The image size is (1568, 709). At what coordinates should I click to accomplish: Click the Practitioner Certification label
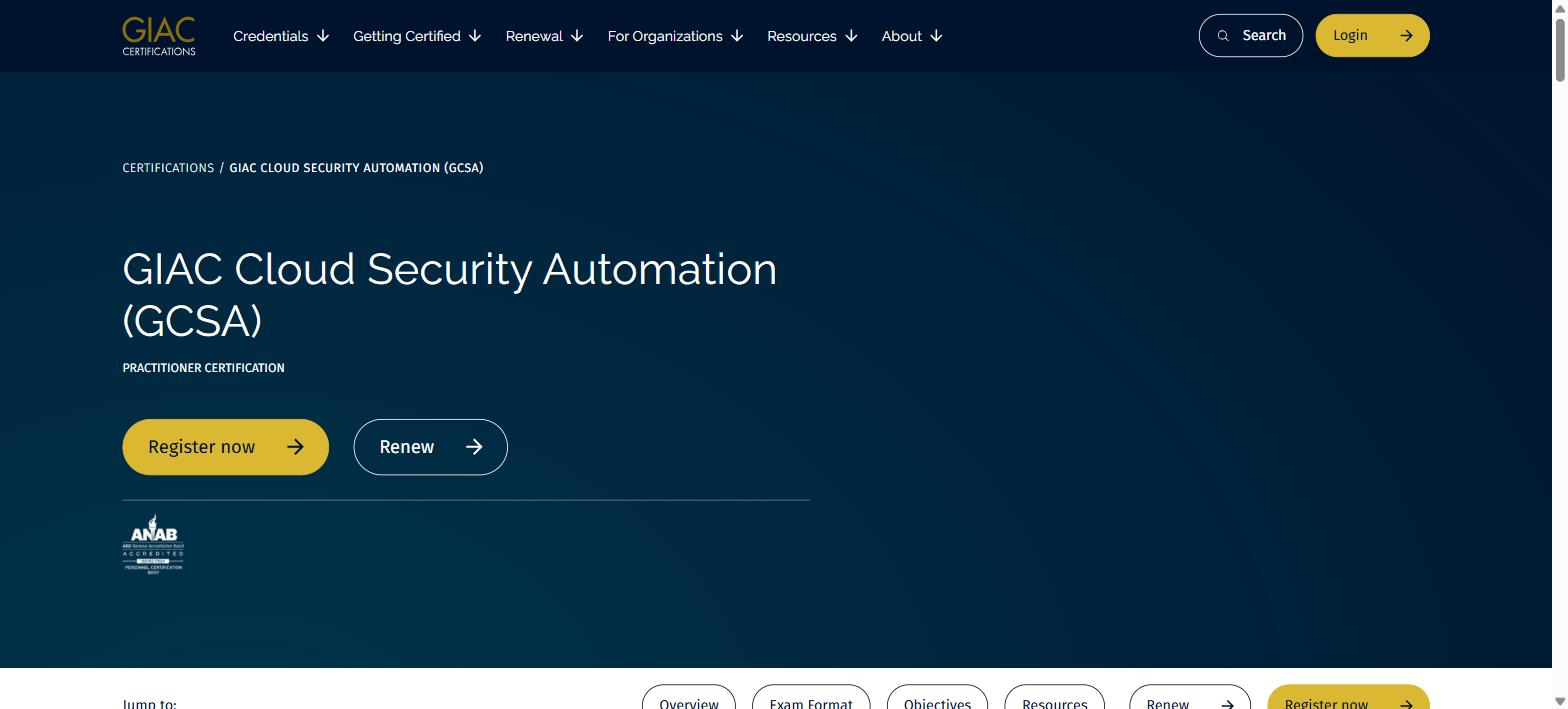tap(204, 368)
